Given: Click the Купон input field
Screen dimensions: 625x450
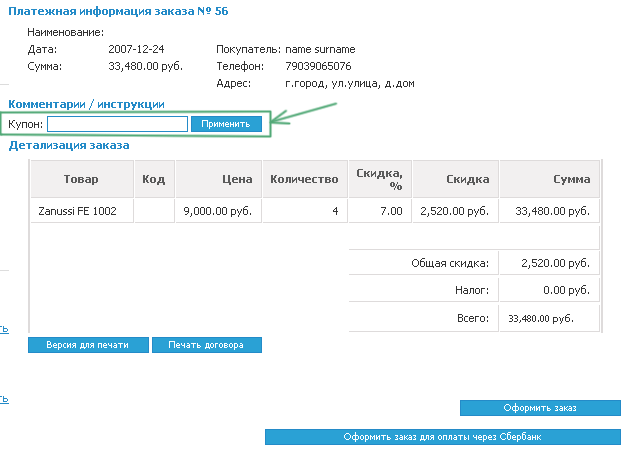Looking at the screenshot, I should click(117, 124).
